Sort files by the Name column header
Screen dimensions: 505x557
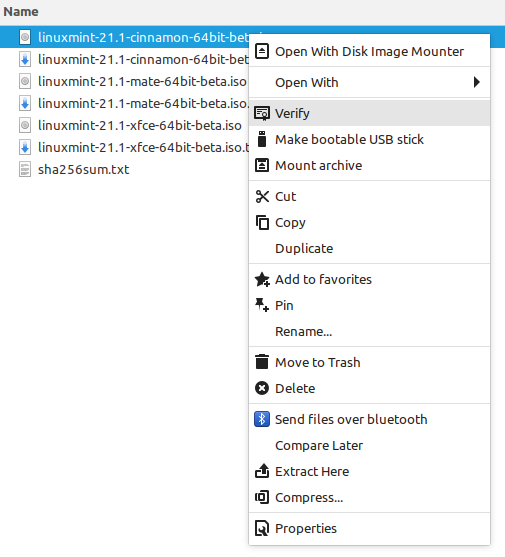pos(21,12)
